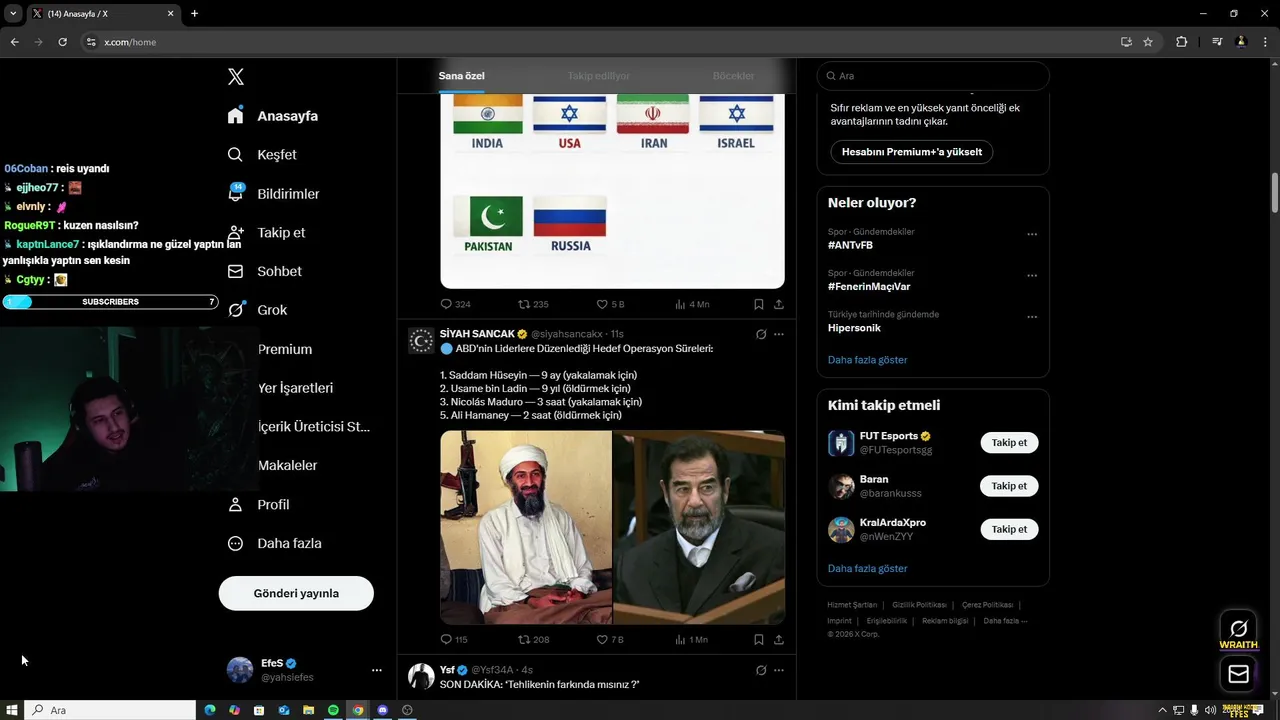
Task: Open File Explorer from the taskbar
Action: 308,710
